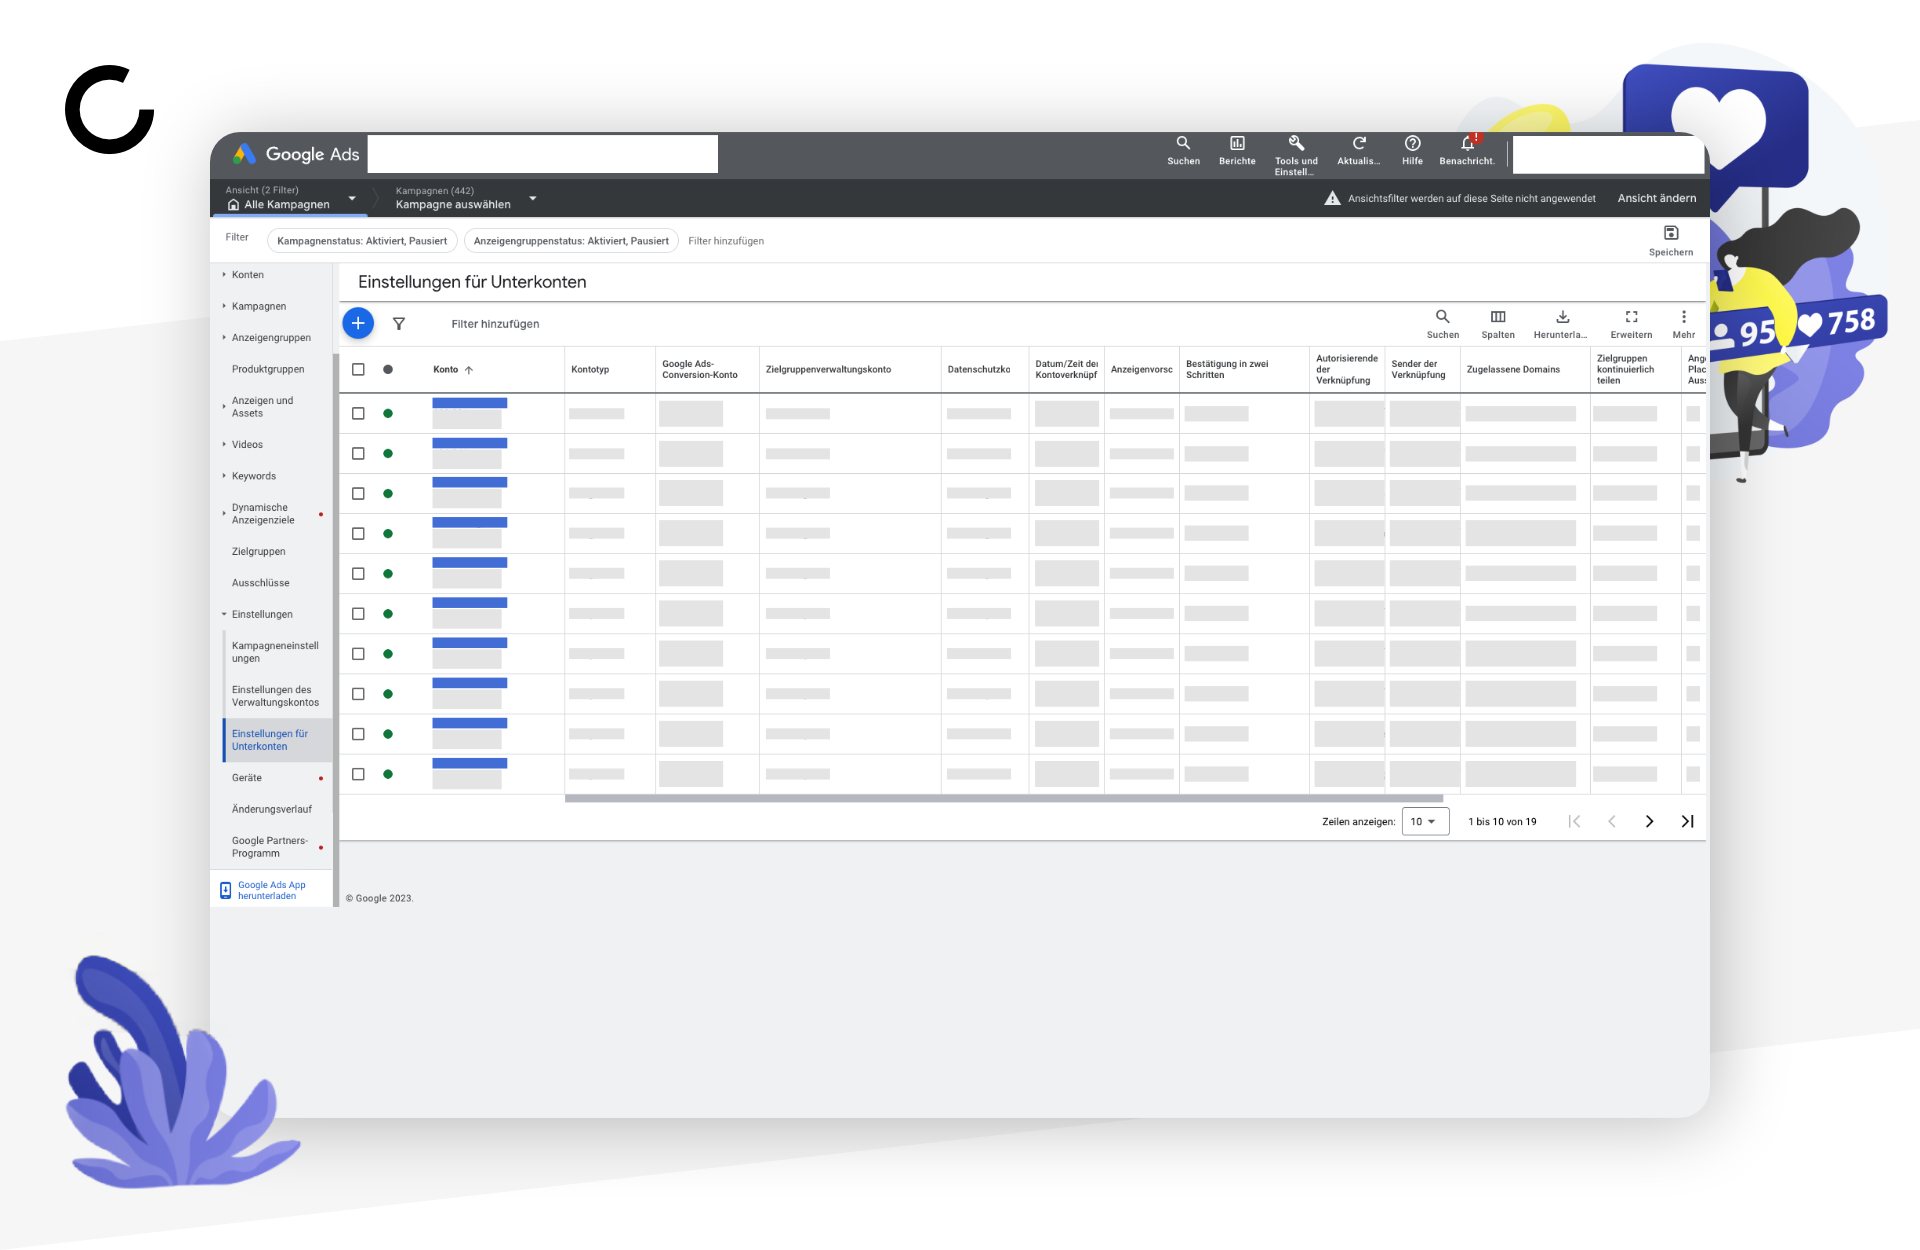This screenshot has width=1920, height=1250.
Task: Click the Zielgruppenverwaltungskonto column header
Action: click(x=828, y=370)
